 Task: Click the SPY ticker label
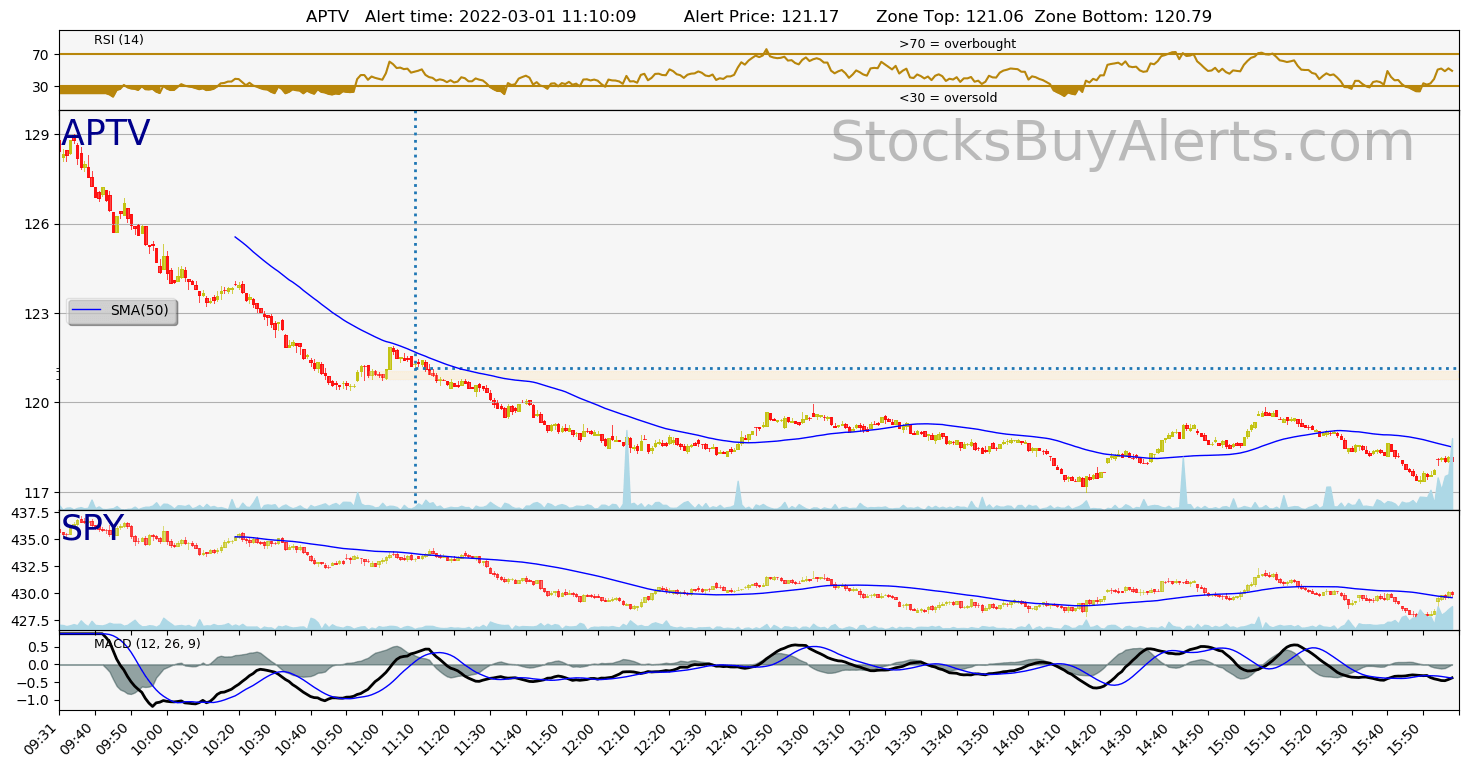(x=92, y=528)
